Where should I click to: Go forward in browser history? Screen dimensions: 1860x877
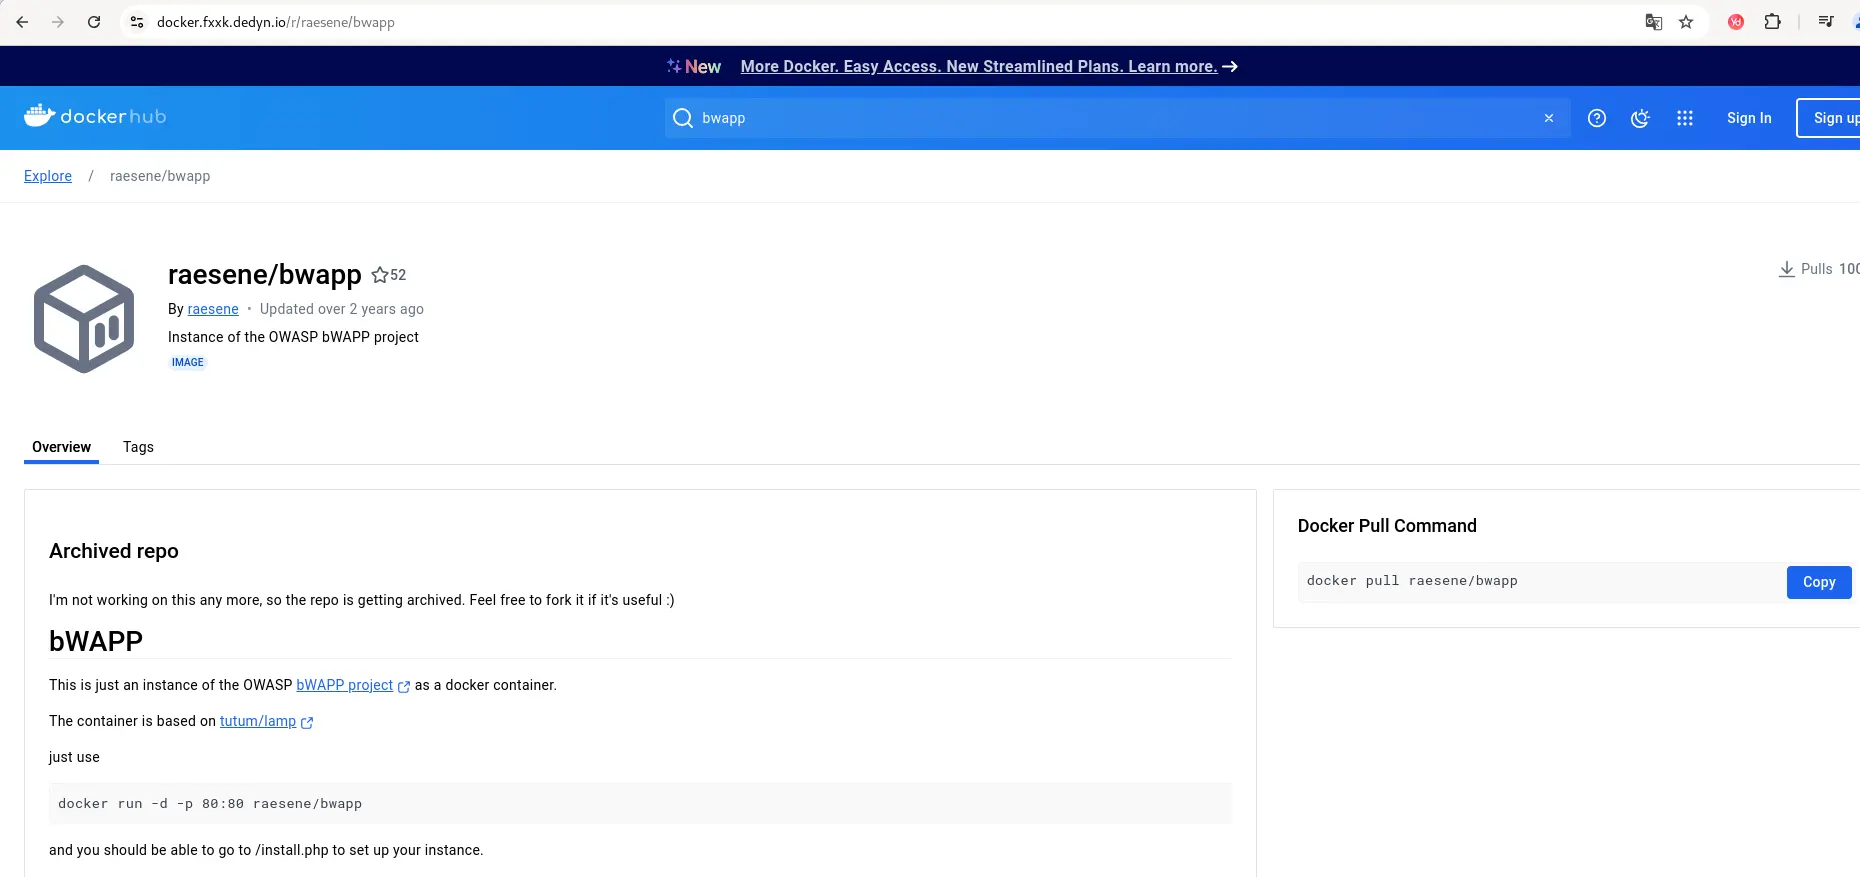point(58,22)
